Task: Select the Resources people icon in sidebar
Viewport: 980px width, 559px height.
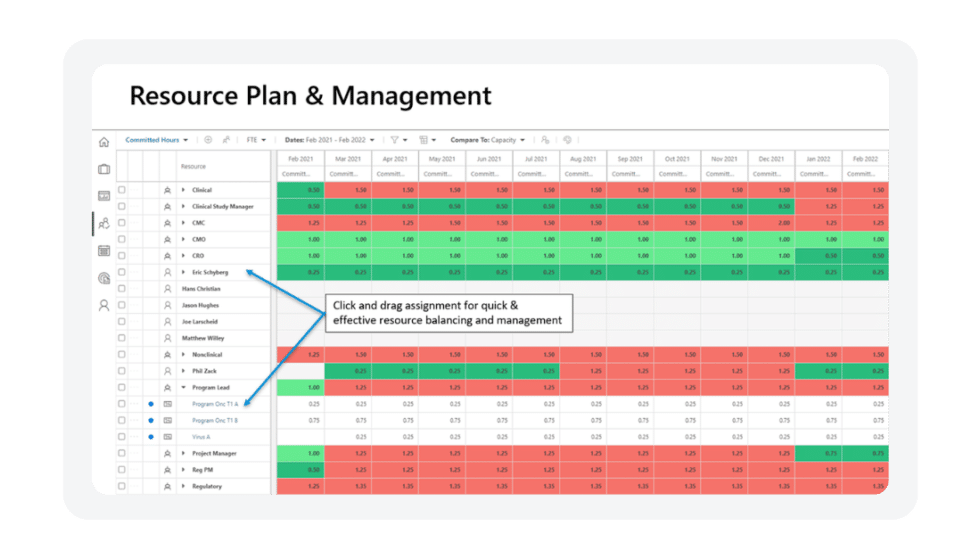Action: [x=104, y=223]
